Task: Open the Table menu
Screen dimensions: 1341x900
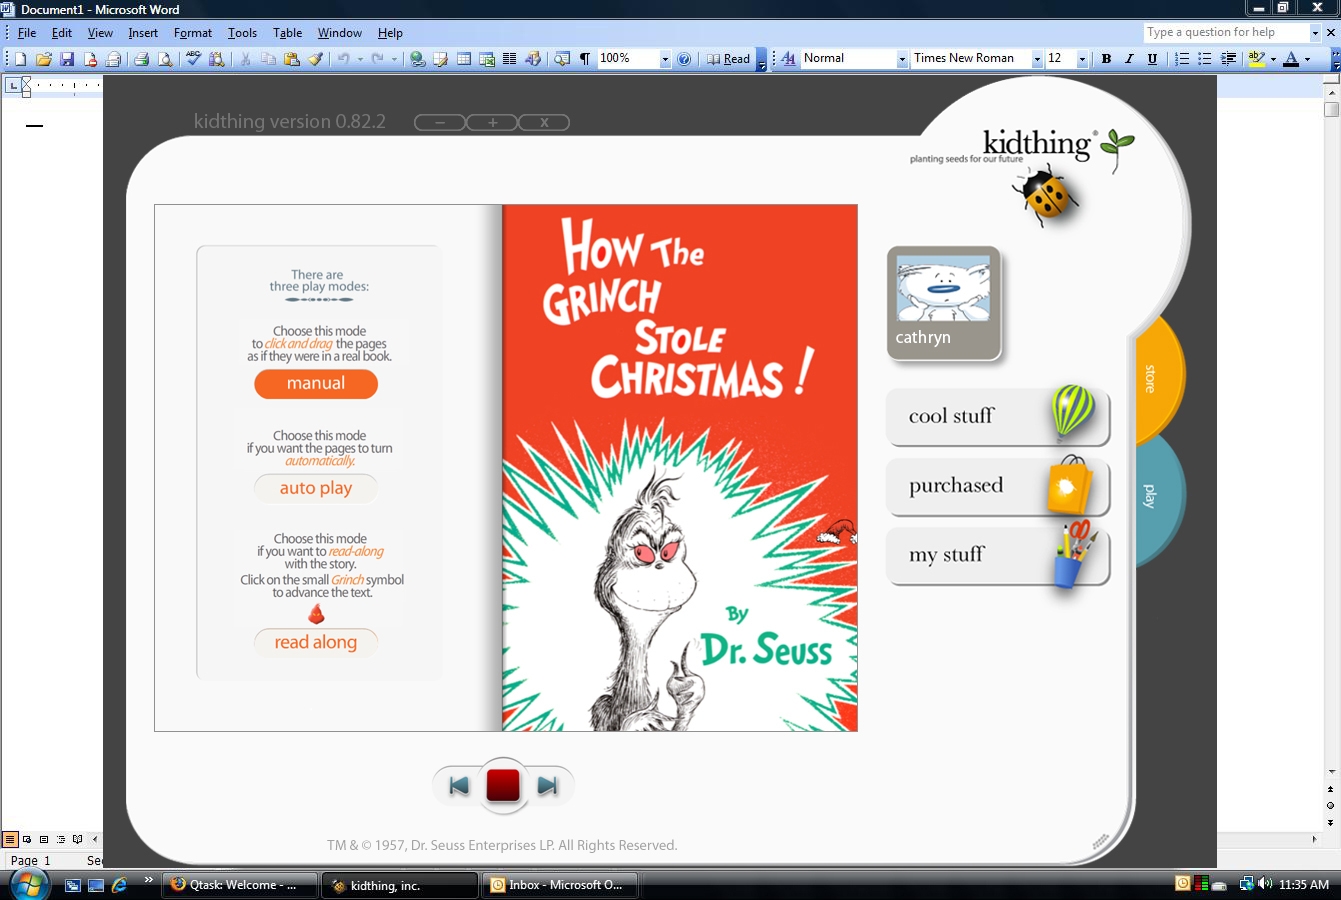Action: [x=288, y=33]
